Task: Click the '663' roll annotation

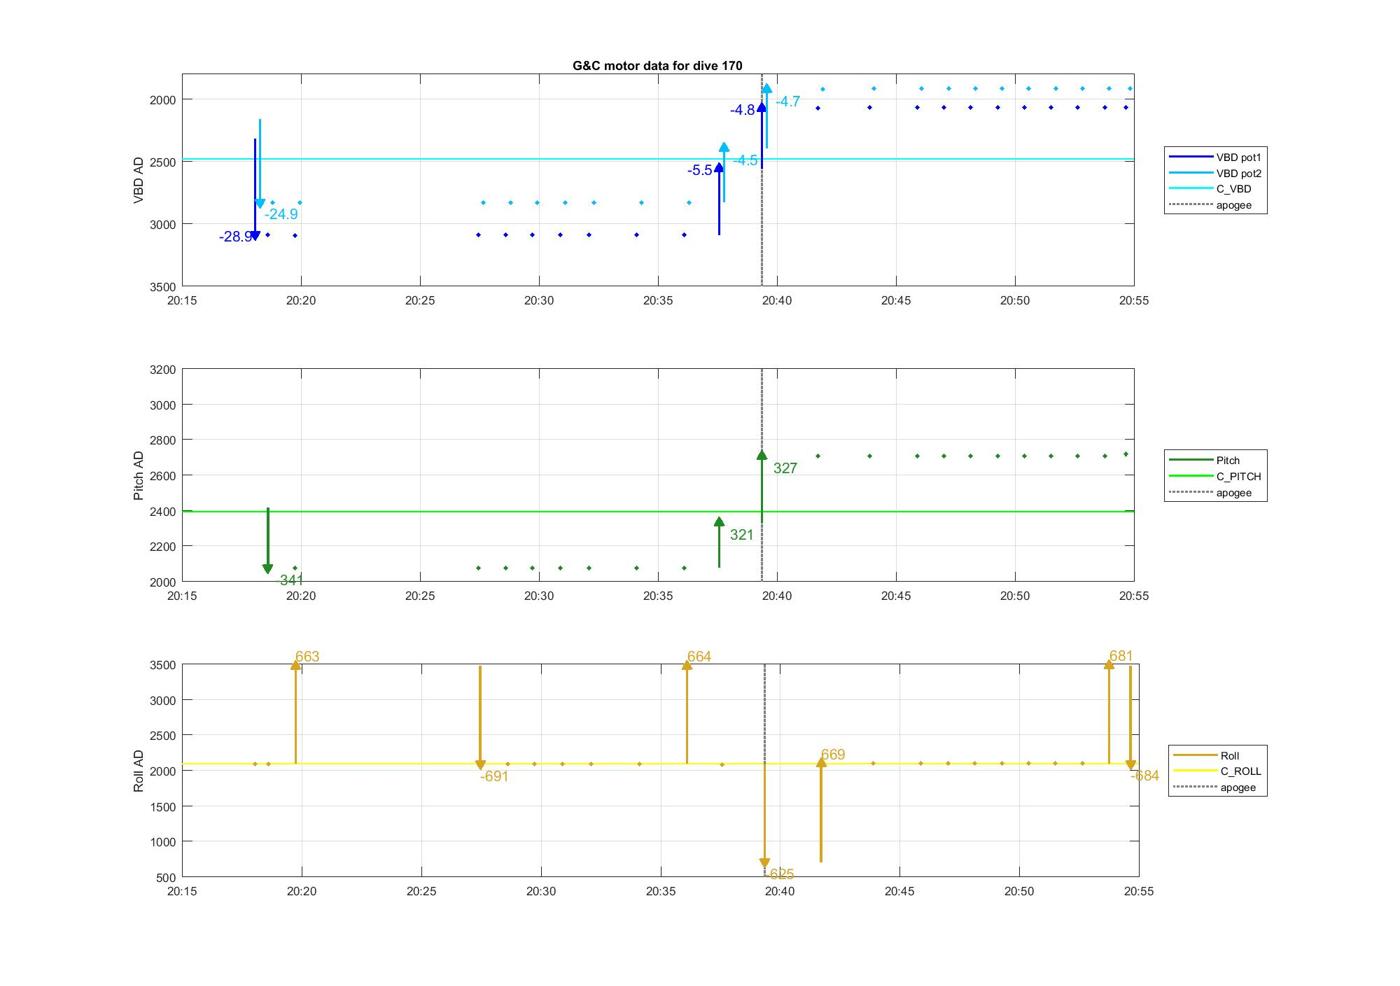Action: (x=307, y=657)
